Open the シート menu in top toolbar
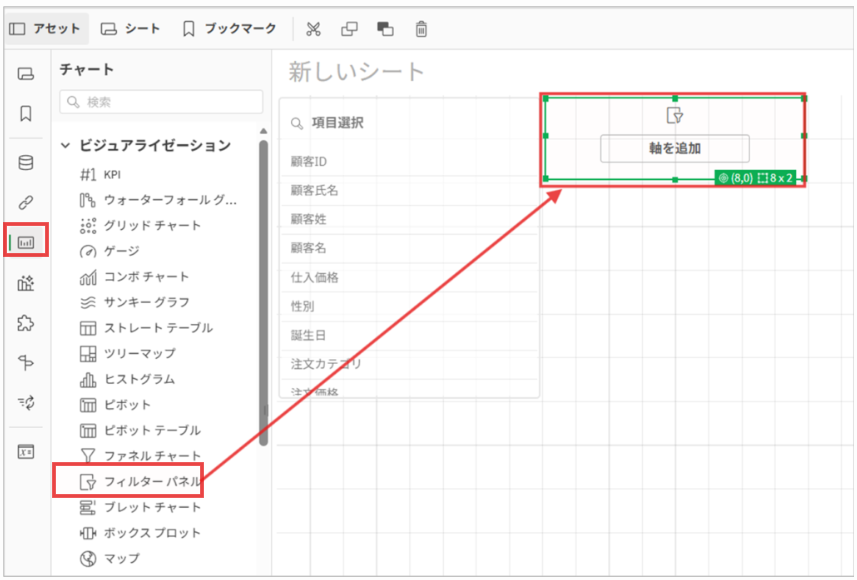Screen dimensions: 857x580 pos(131,29)
